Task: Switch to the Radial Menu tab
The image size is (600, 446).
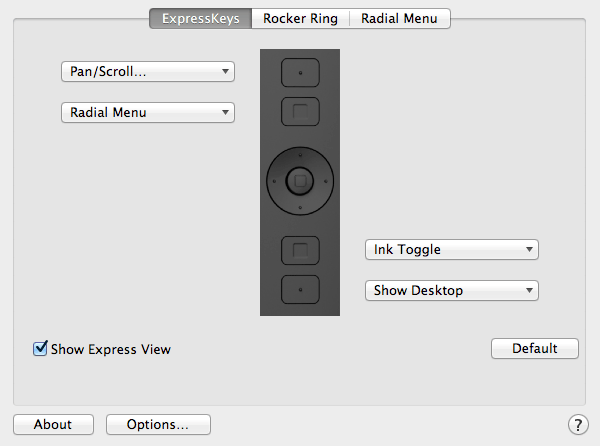Action: (399, 18)
